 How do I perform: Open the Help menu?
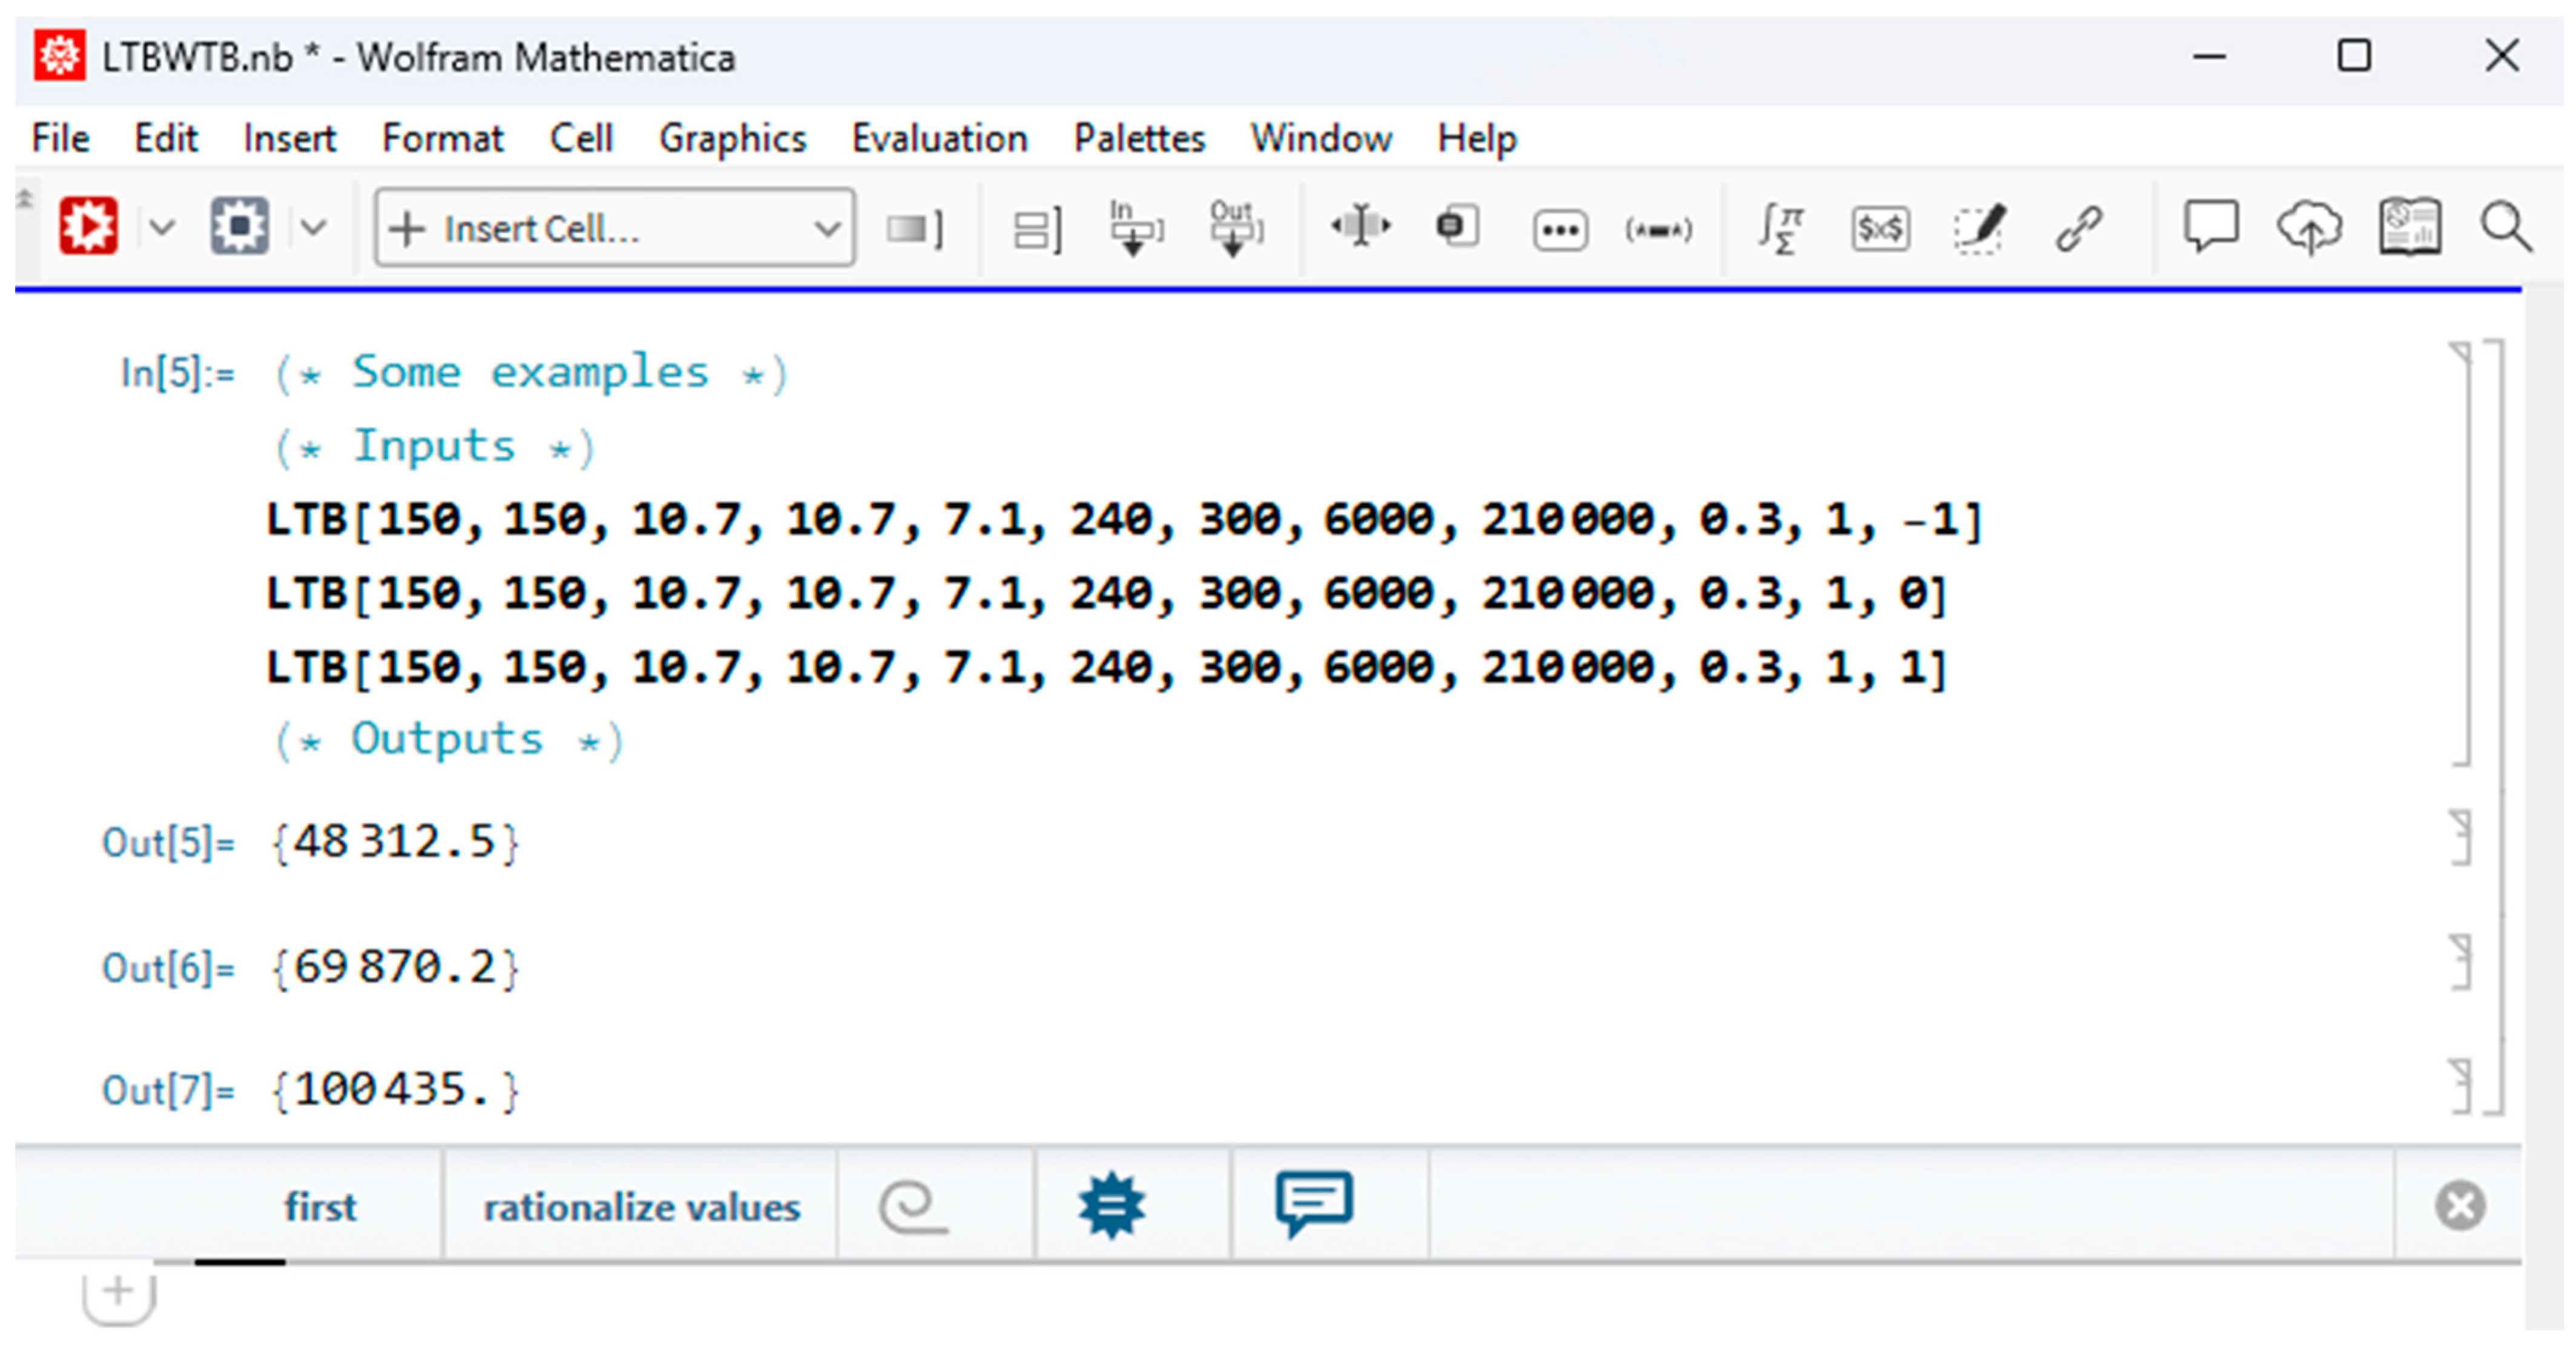click(x=1477, y=138)
